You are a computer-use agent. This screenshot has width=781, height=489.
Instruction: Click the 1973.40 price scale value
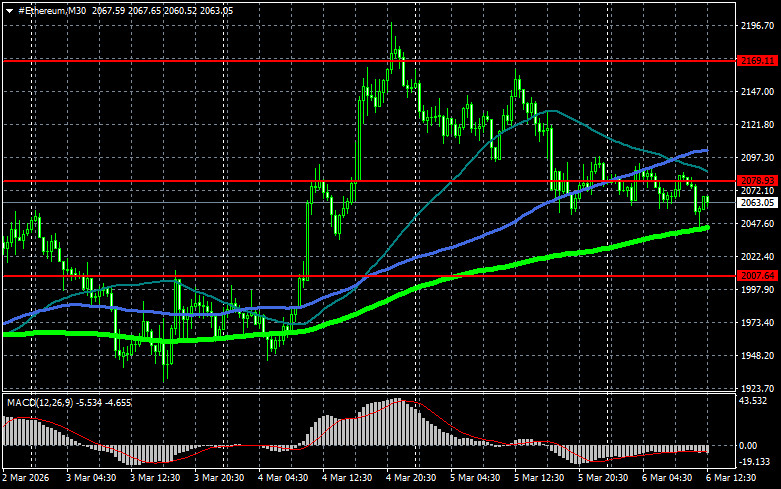758,323
